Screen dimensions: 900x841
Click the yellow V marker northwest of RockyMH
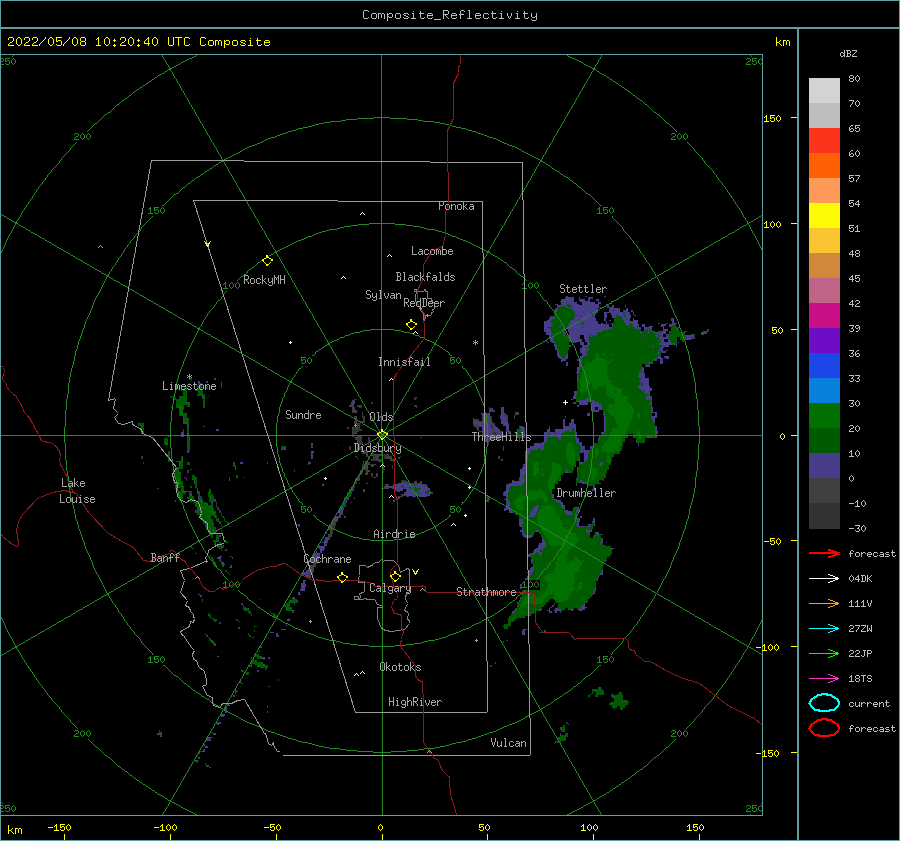208,245
